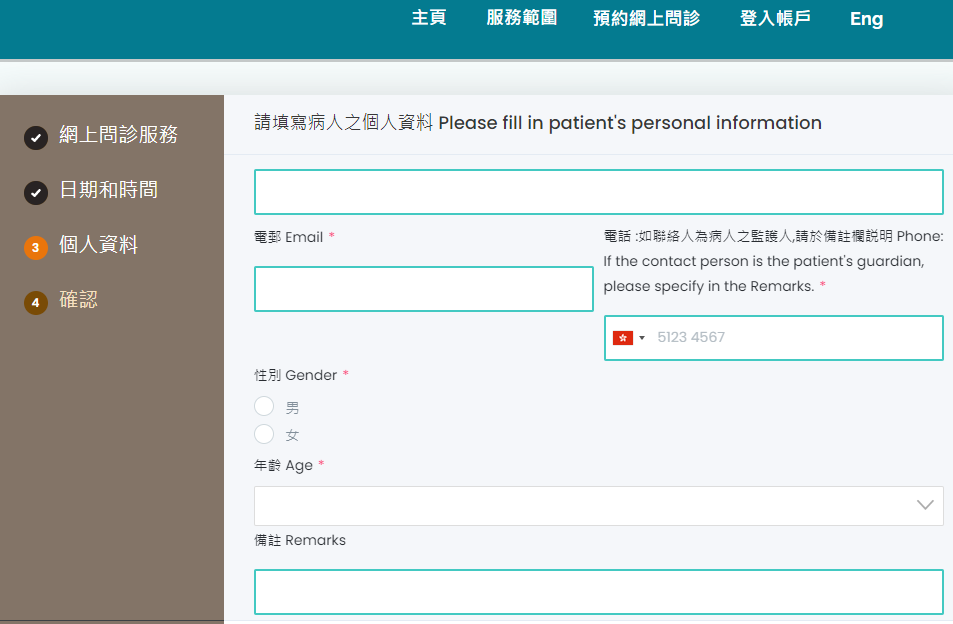Switch language with the Eng link

866,19
